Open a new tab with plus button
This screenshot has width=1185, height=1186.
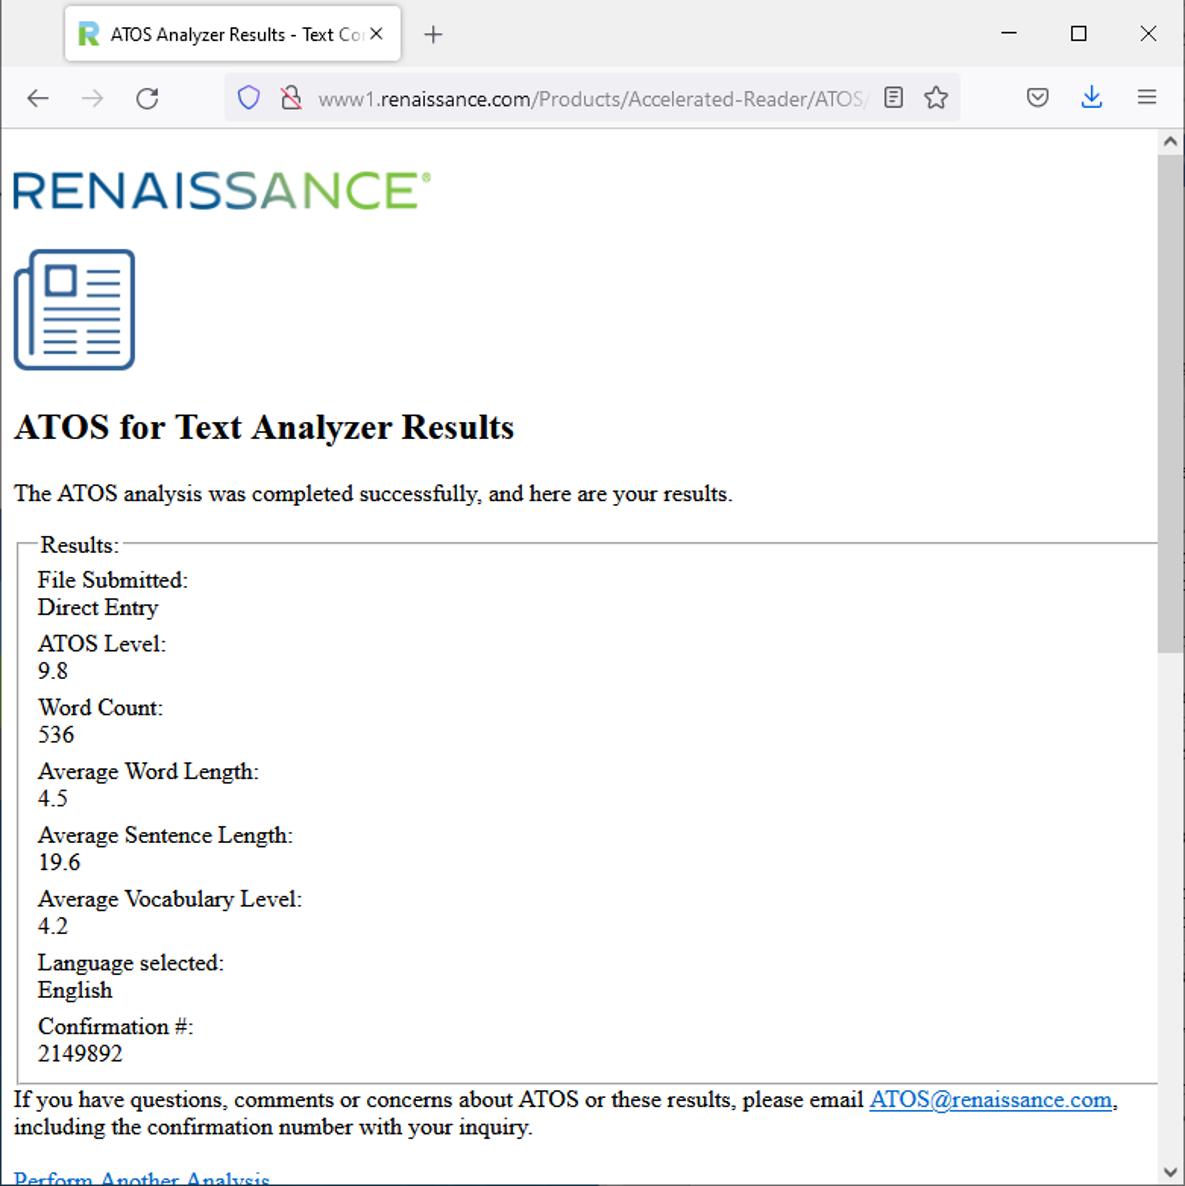(x=433, y=35)
